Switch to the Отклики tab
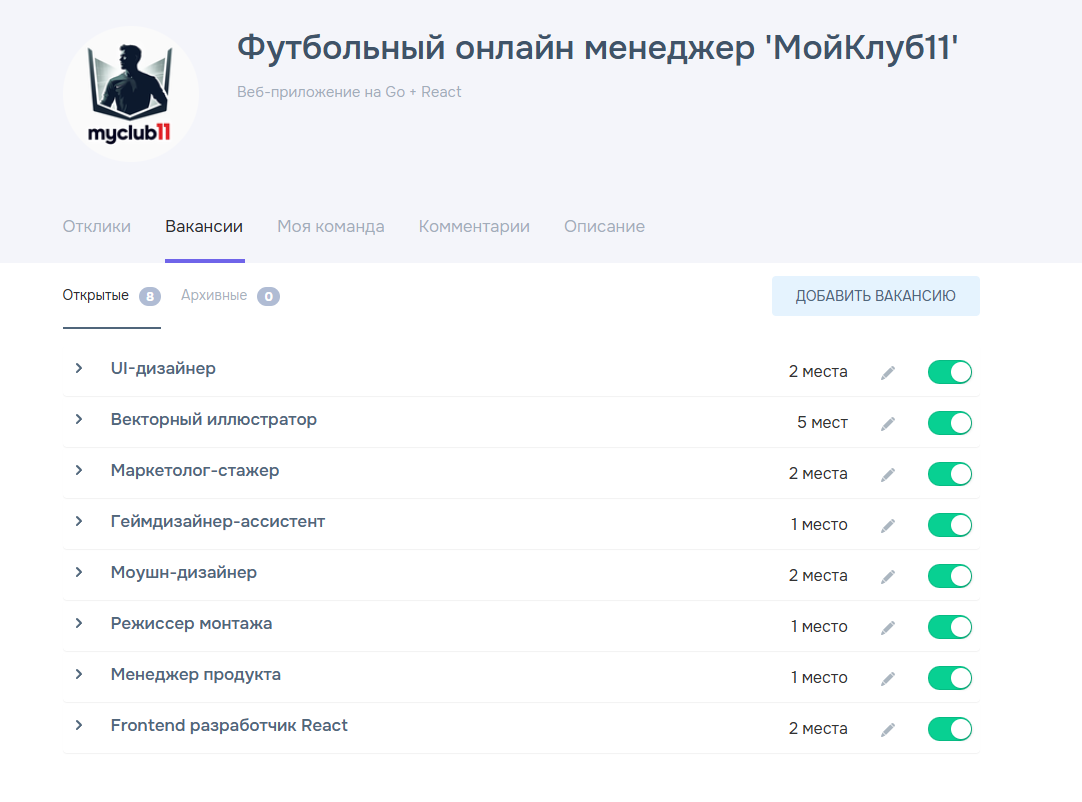The width and height of the screenshot is (1082, 802). tap(97, 226)
